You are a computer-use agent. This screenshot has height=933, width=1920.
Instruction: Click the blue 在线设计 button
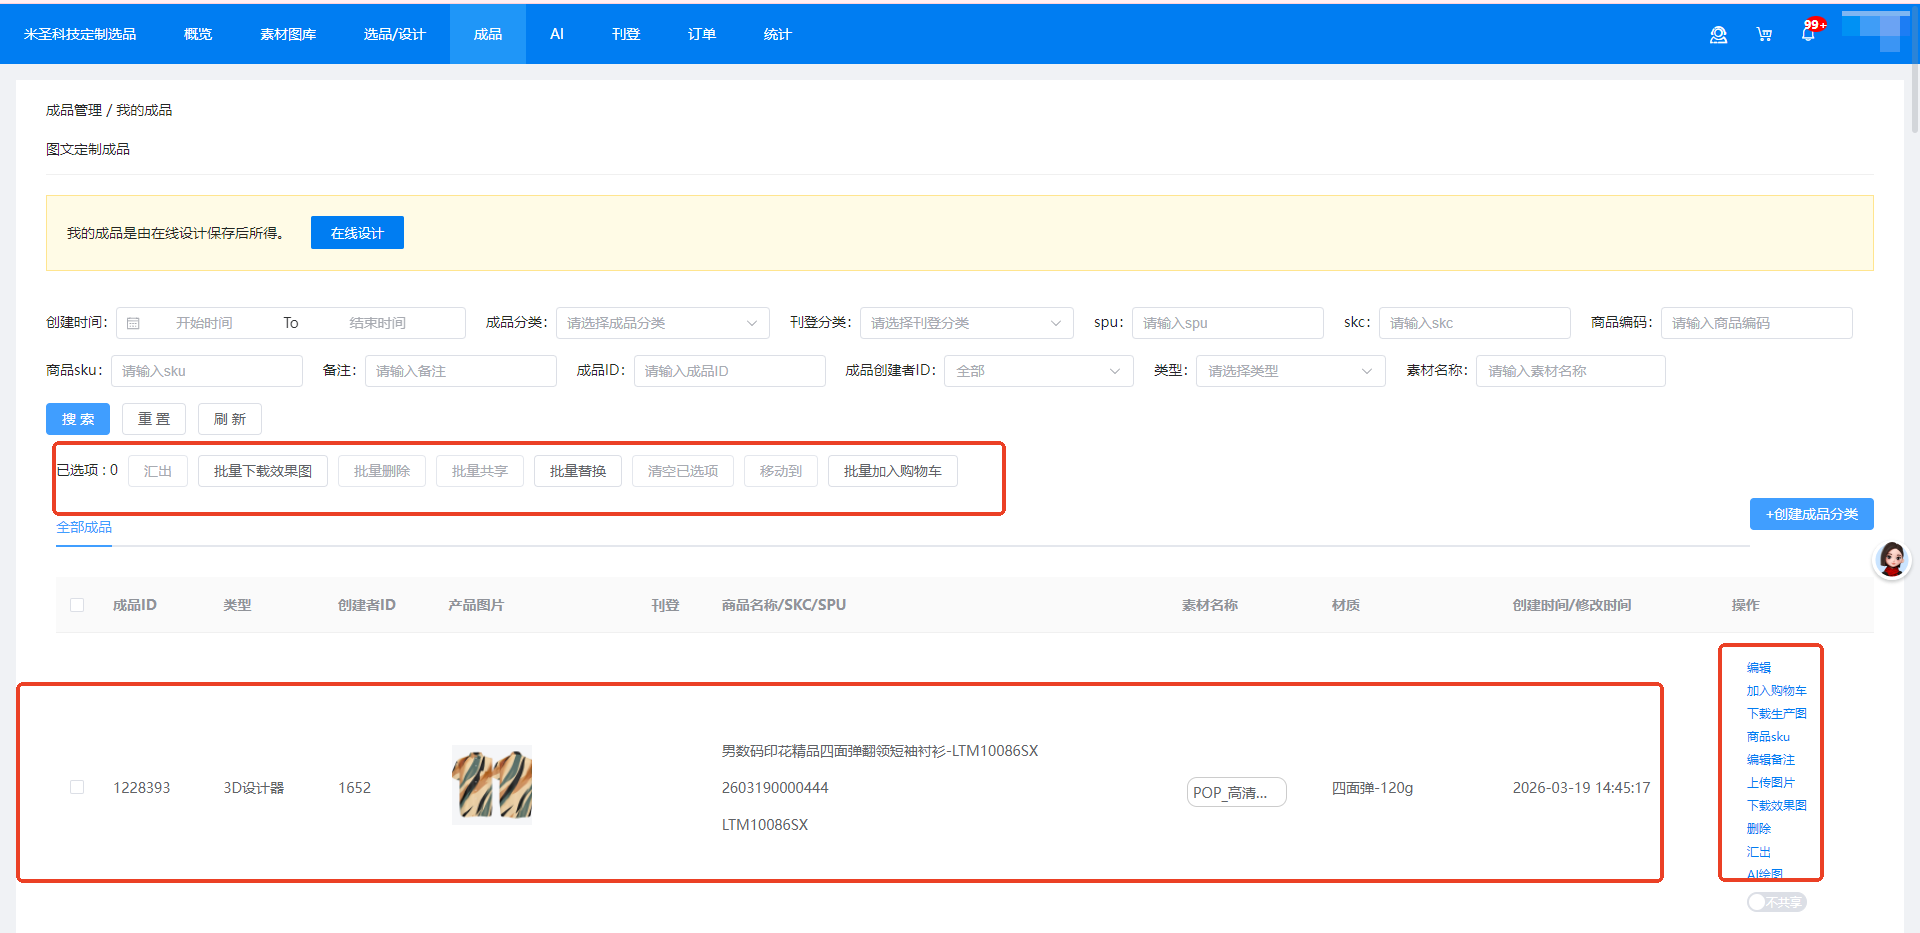pyautogui.click(x=357, y=233)
